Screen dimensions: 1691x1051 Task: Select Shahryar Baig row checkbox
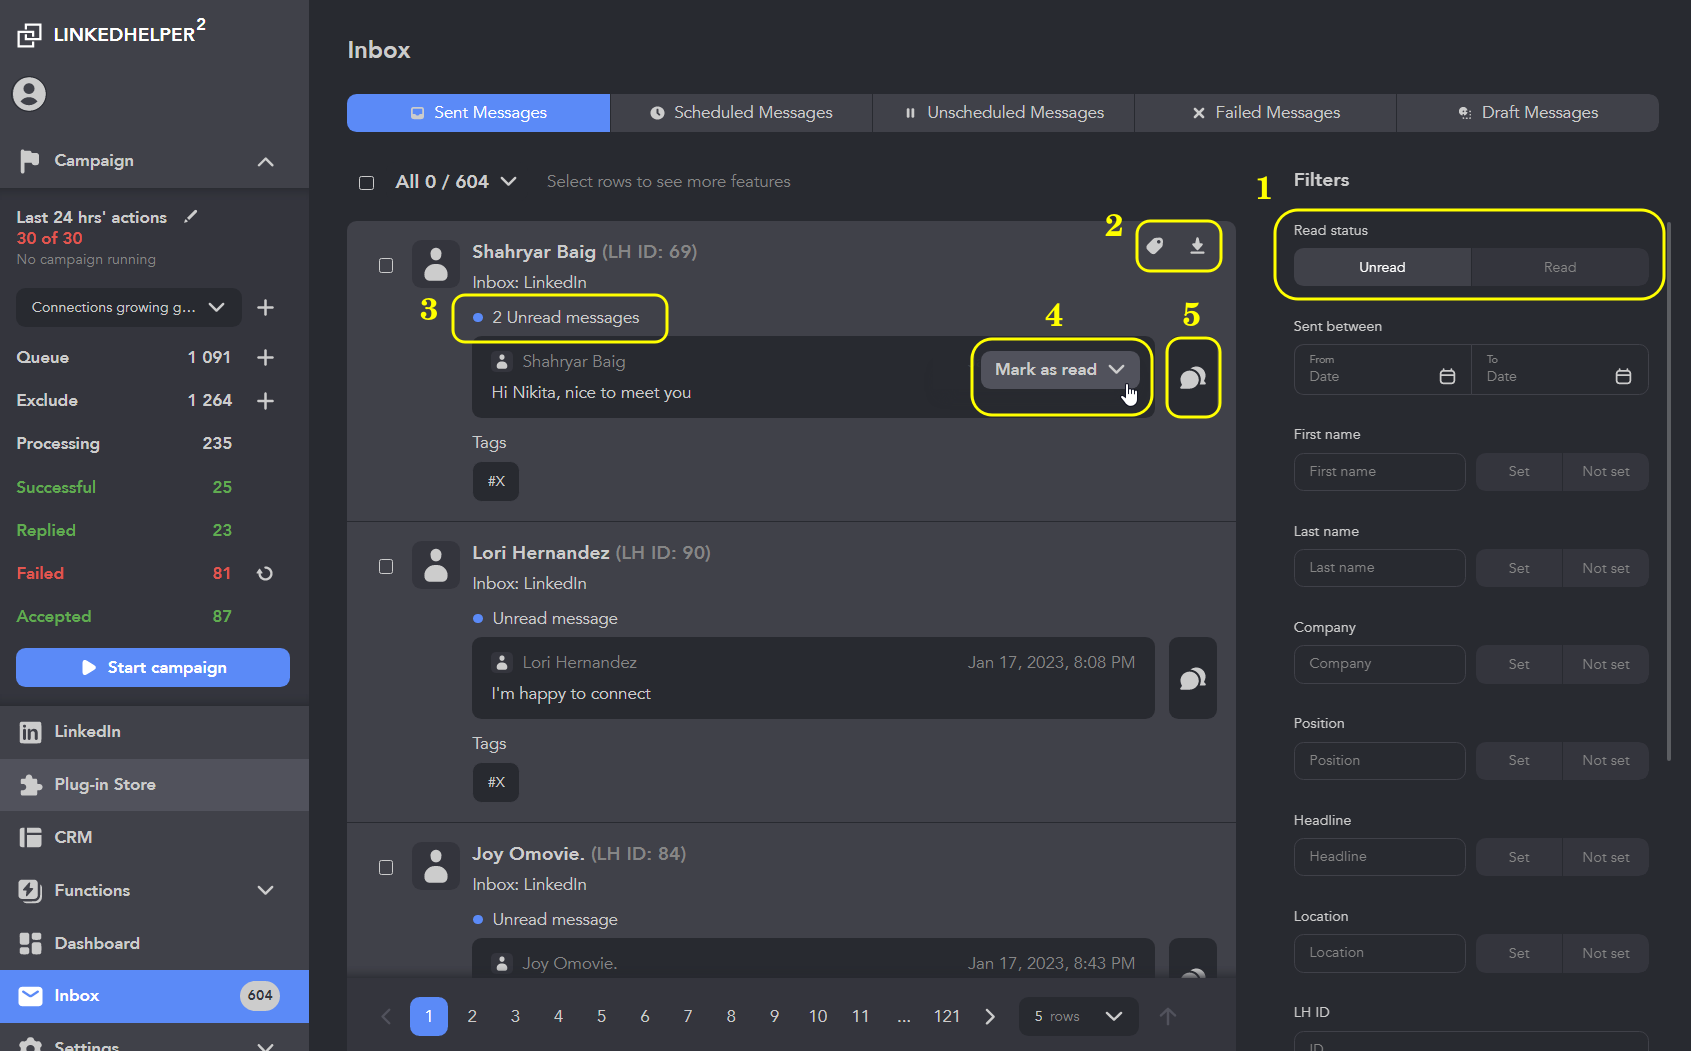click(x=386, y=265)
